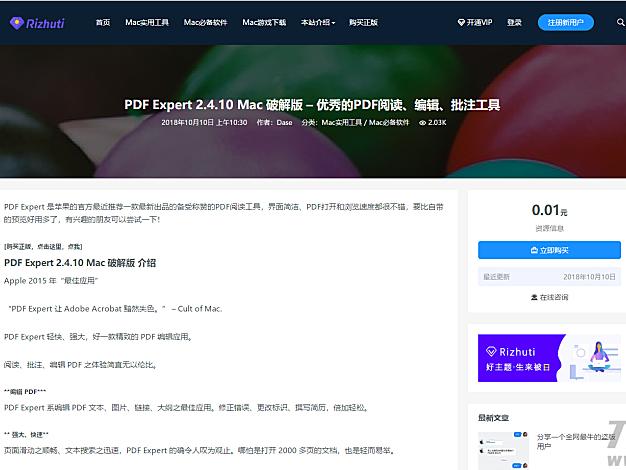Open the 购买正版 menu item
626x470 pixels.
tap(363, 22)
